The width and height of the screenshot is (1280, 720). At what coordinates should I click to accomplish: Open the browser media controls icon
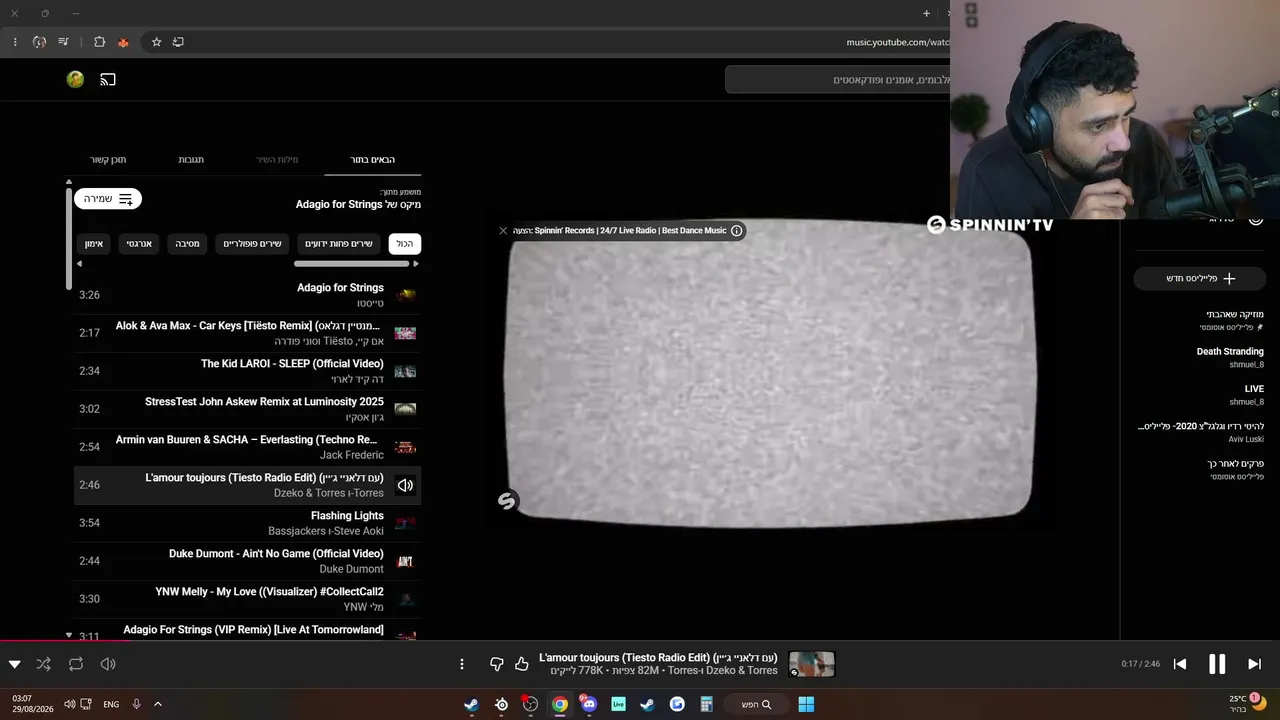[x=63, y=42]
